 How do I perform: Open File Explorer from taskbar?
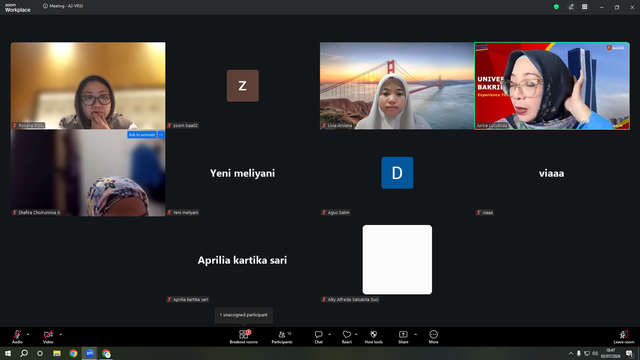[x=57, y=353]
